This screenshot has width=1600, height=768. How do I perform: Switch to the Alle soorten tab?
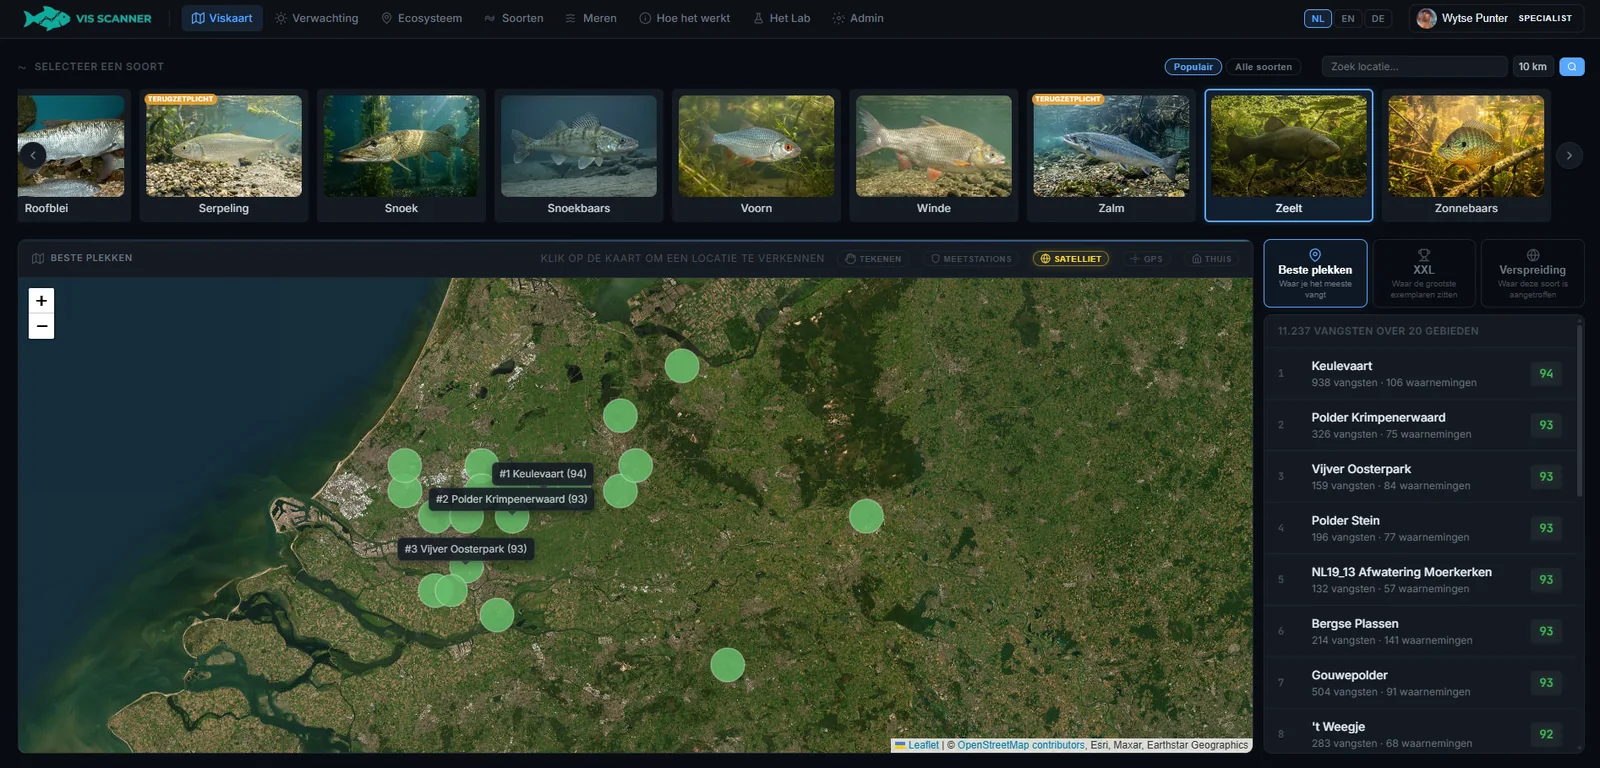pyautogui.click(x=1263, y=67)
